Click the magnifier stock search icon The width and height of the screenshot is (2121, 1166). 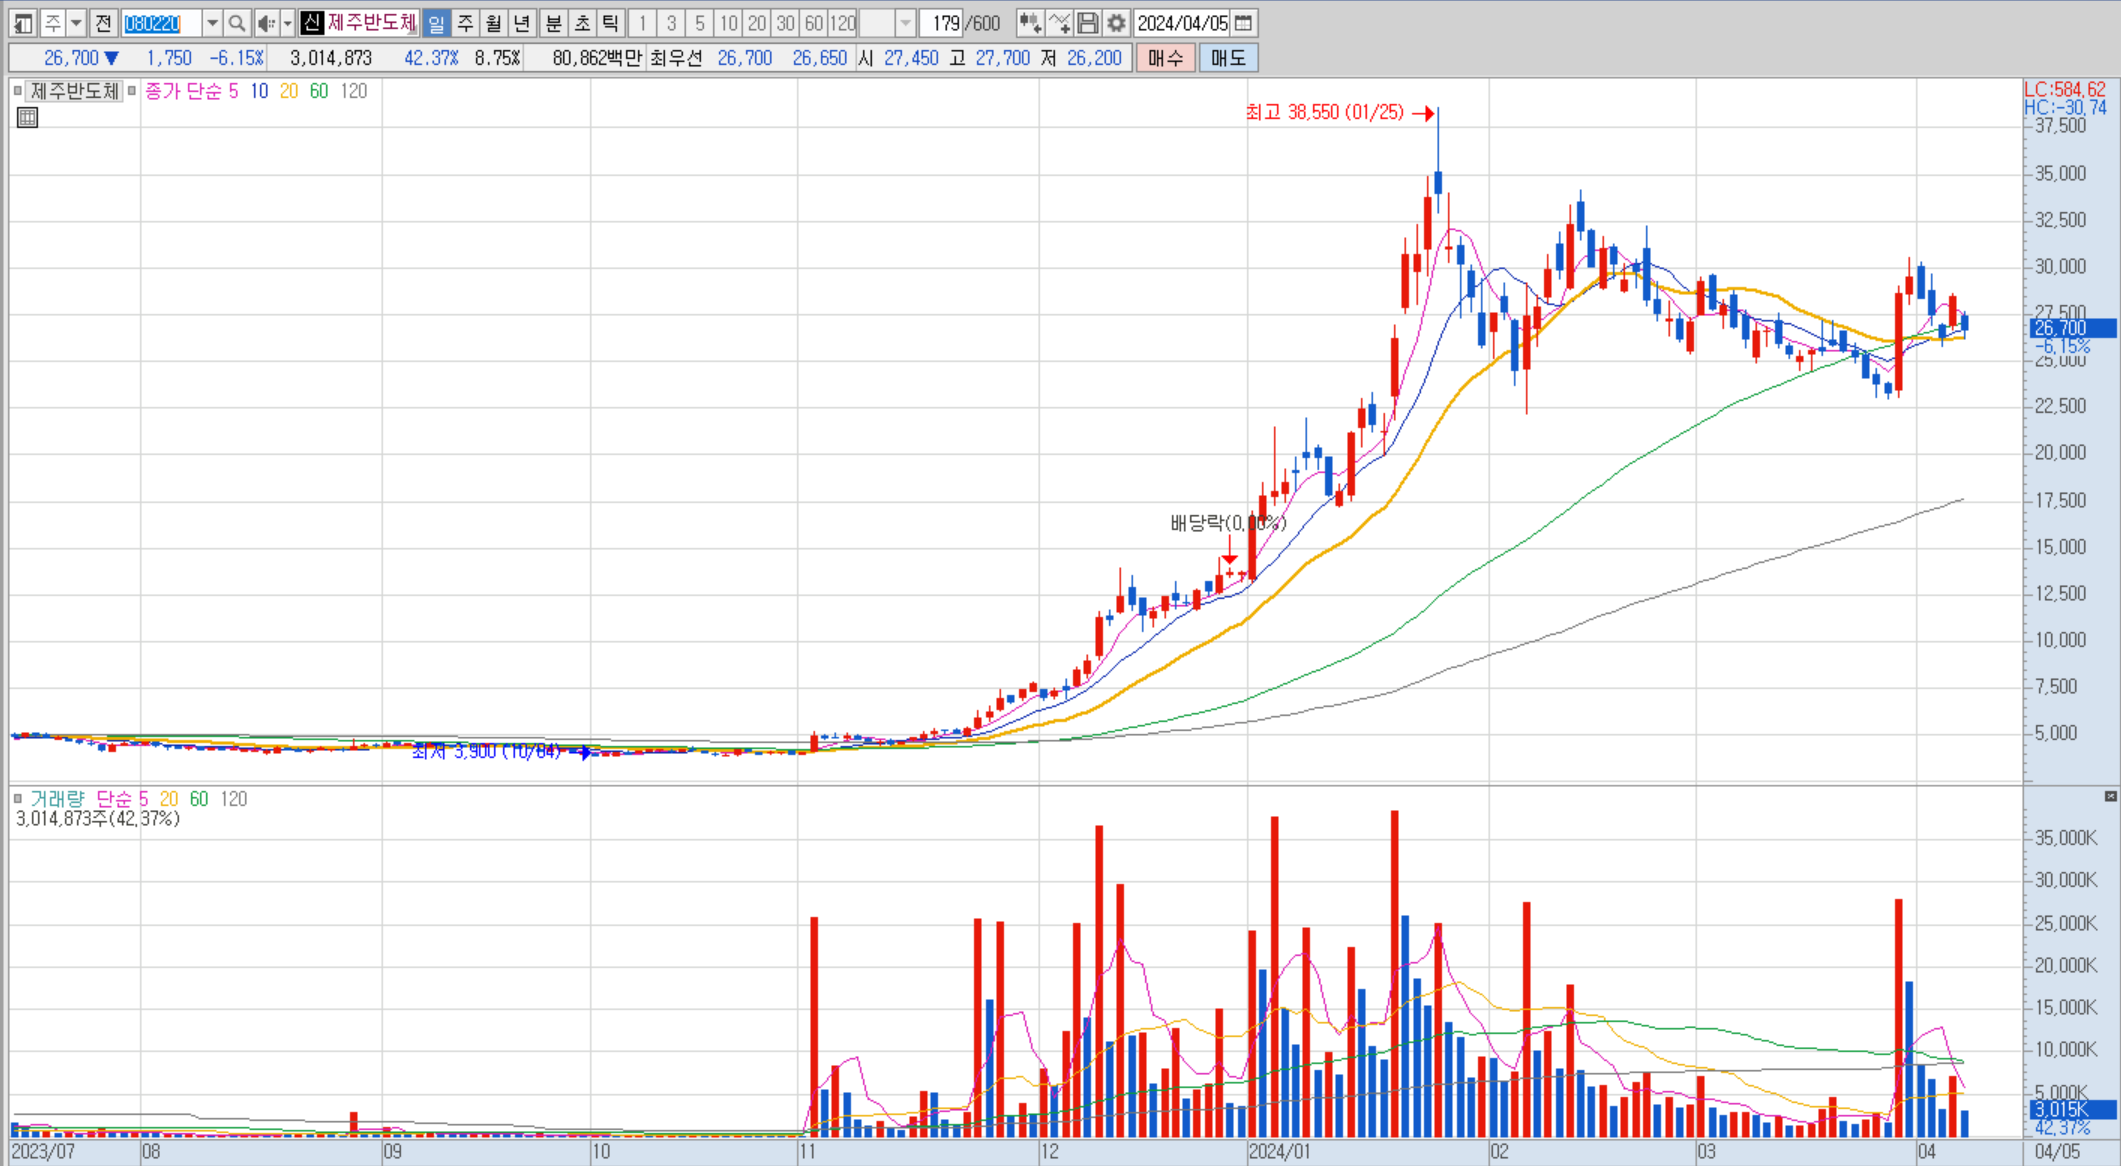(x=237, y=23)
